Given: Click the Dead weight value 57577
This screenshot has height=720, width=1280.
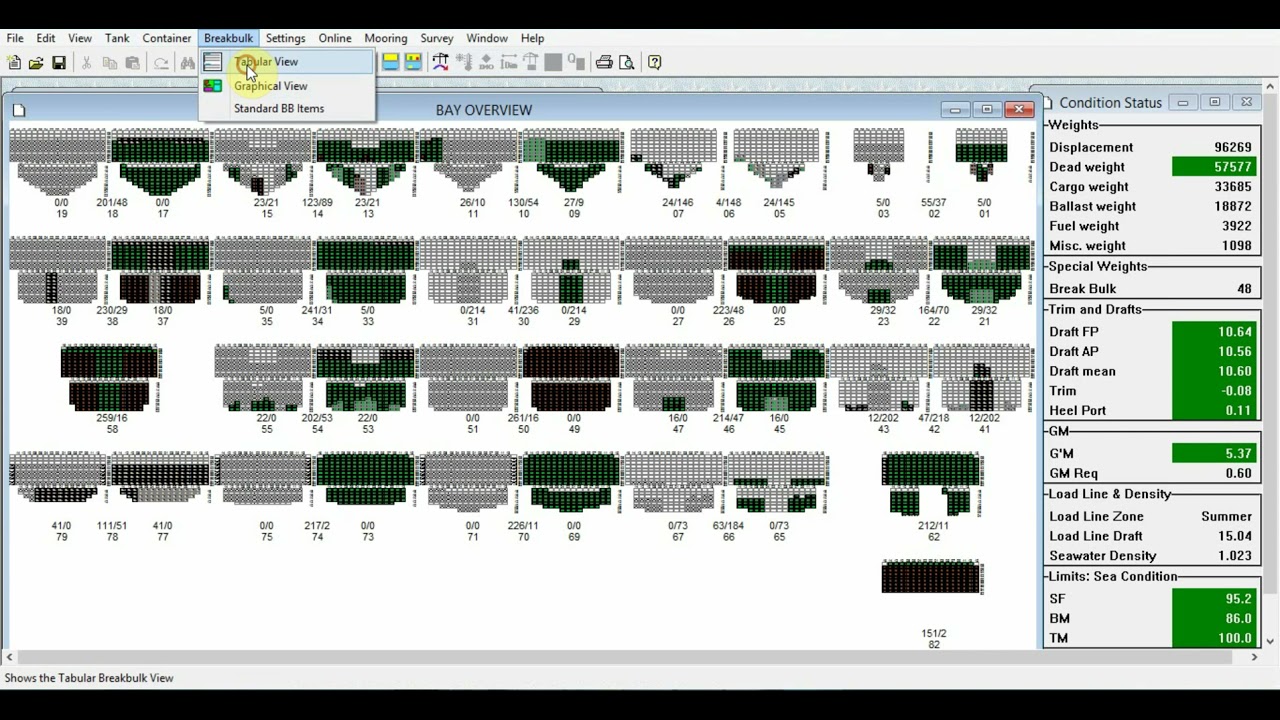Looking at the screenshot, I should 1213,167.
